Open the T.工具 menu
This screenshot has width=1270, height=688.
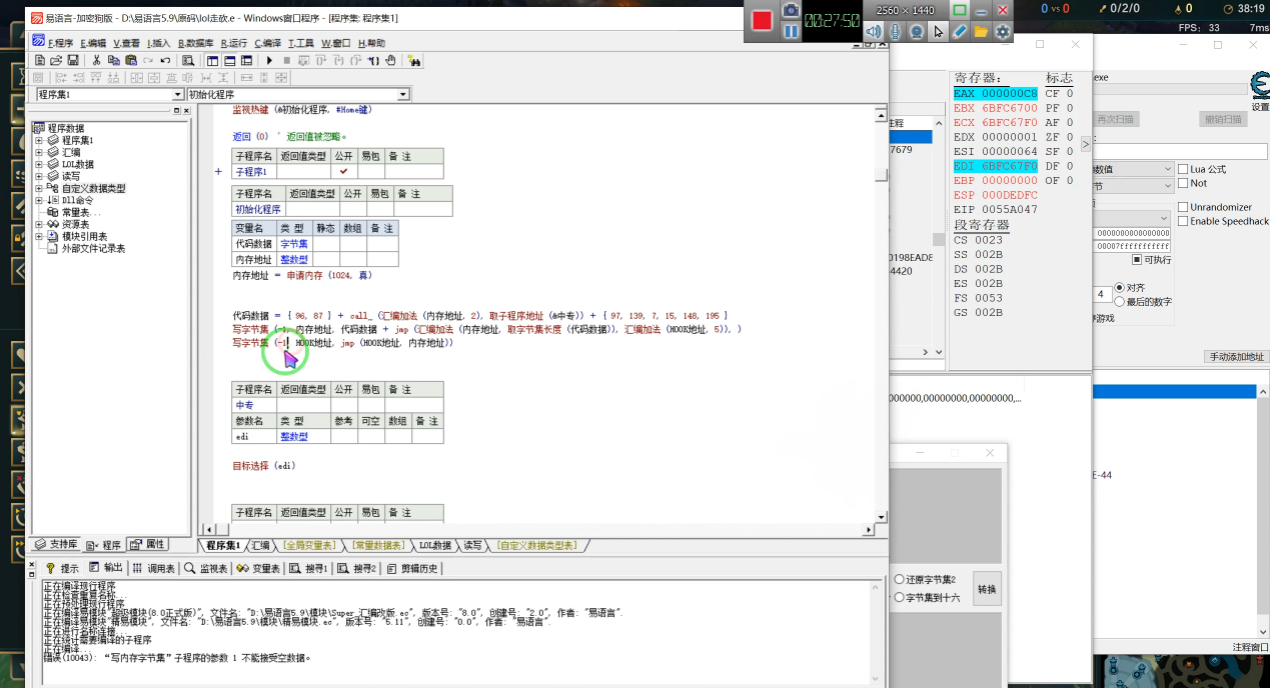tap(301, 43)
